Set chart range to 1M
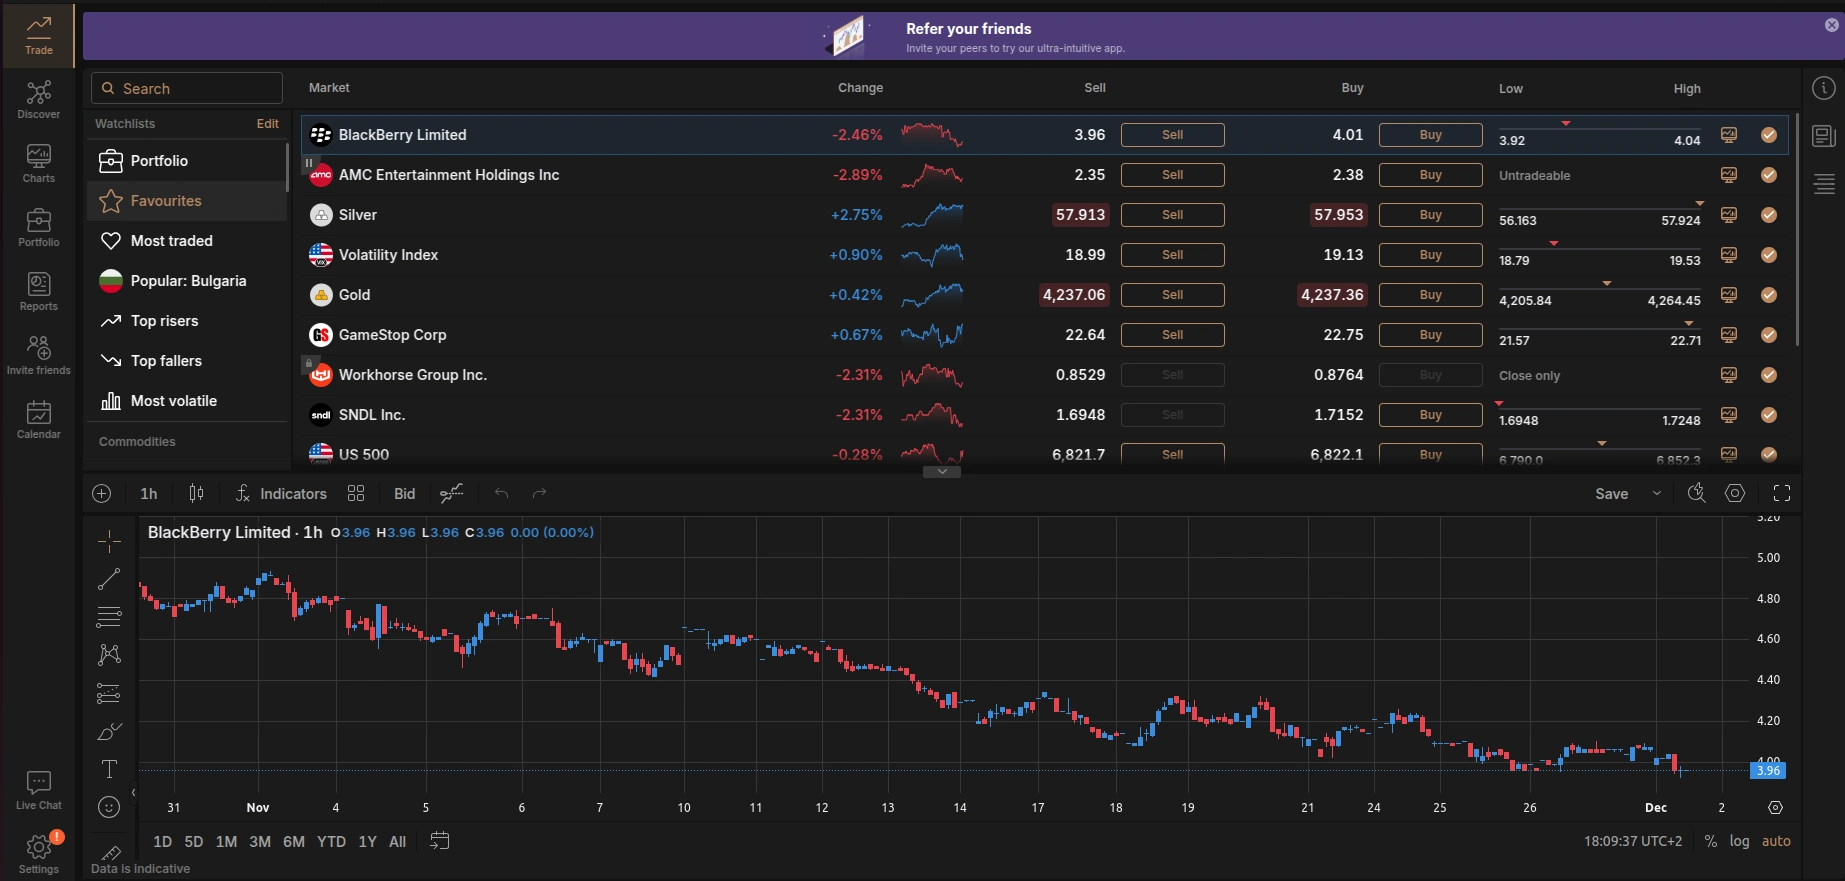 click(227, 841)
